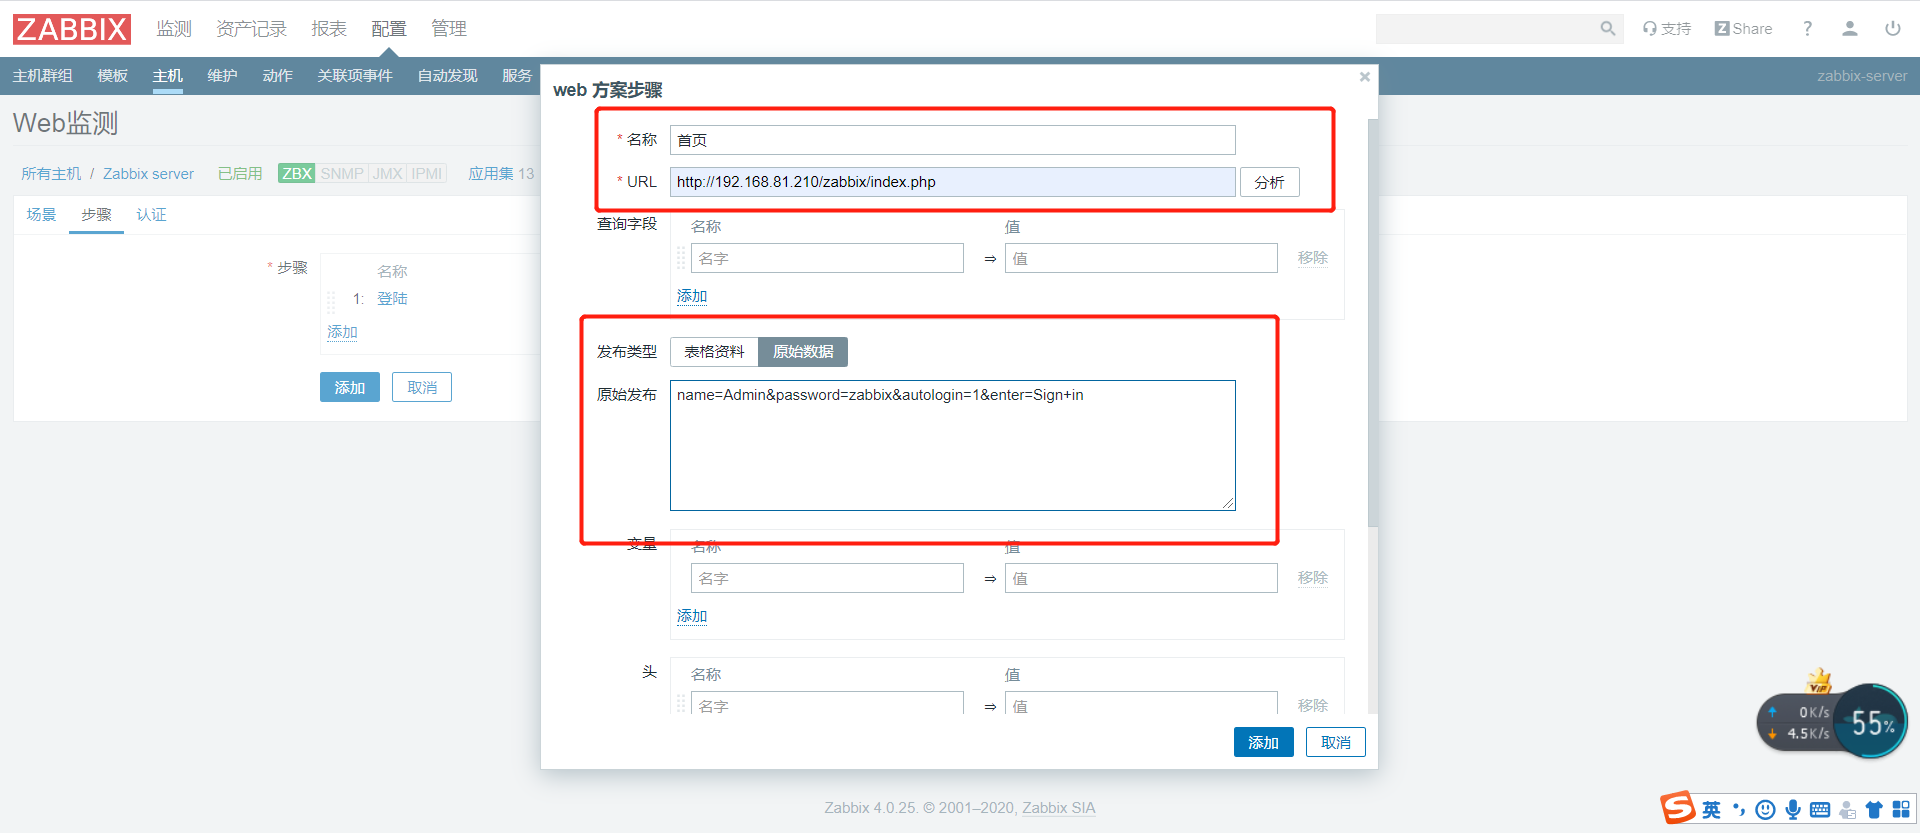
Task: Go to 维护 submenu
Action: pyautogui.click(x=223, y=76)
